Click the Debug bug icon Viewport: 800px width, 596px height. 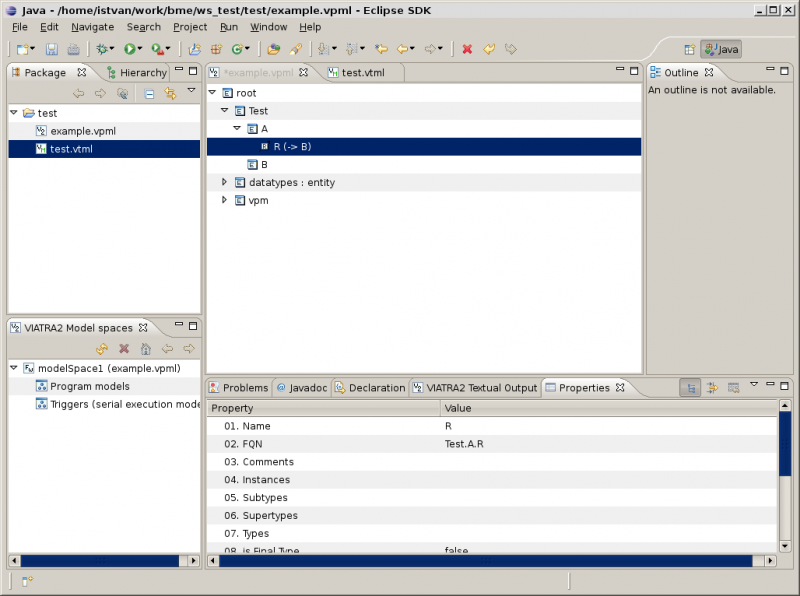[102, 49]
